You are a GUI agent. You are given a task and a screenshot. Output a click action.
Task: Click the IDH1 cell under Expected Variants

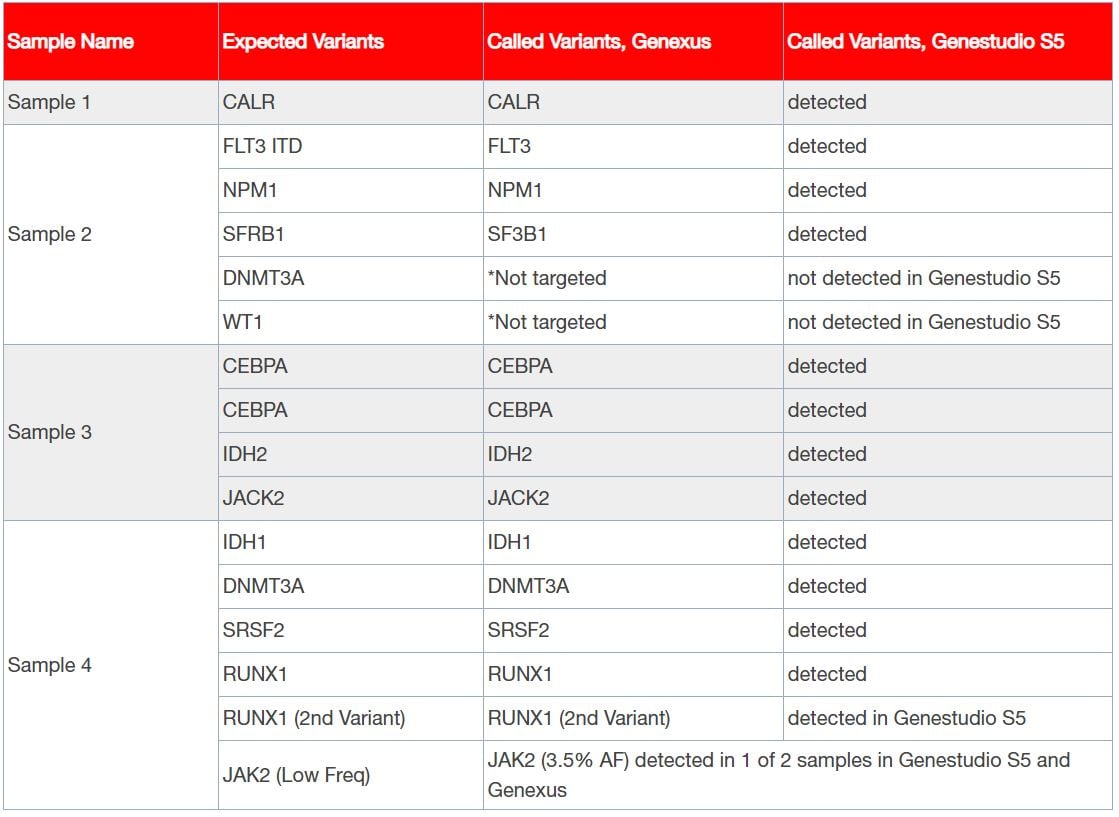pos(245,542)
